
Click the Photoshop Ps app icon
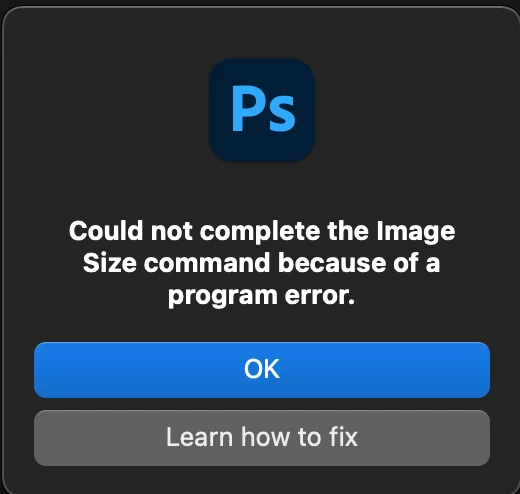262,110
